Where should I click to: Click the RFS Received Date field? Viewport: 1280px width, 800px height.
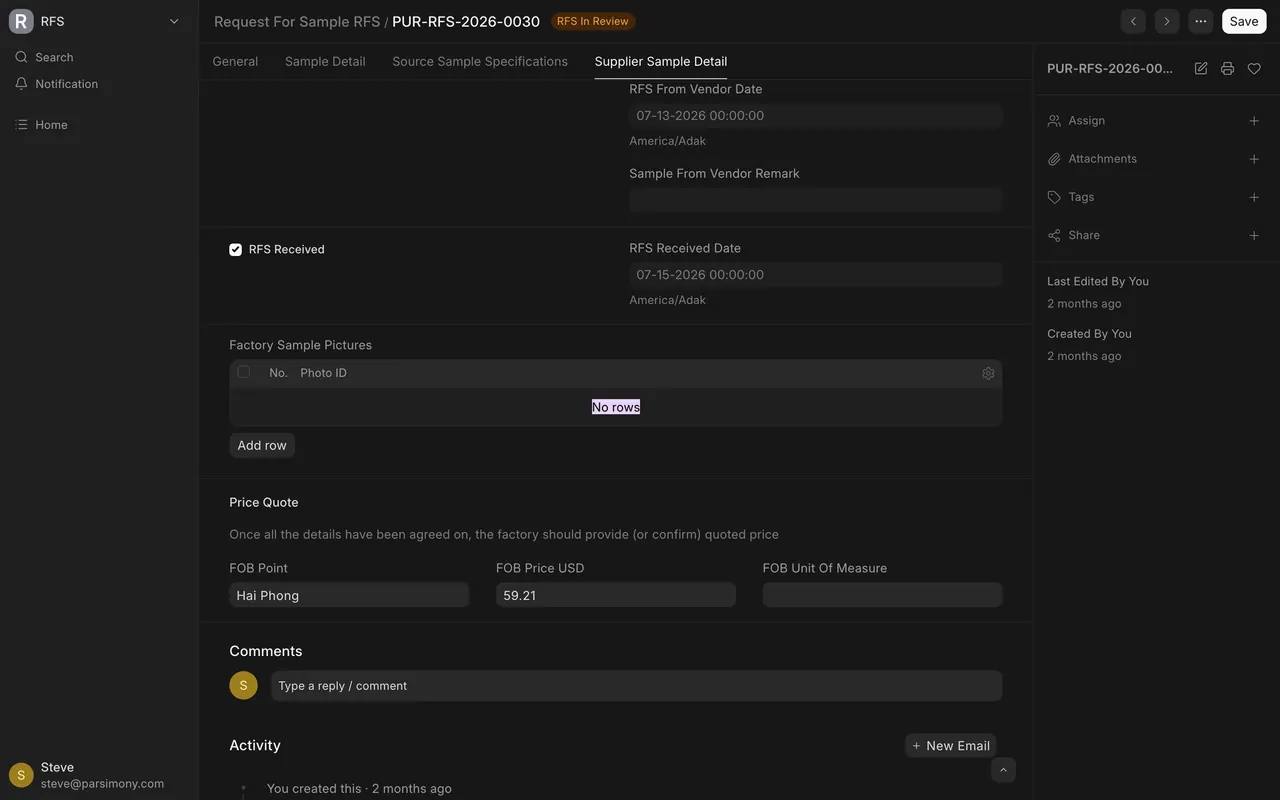[816, 275]
